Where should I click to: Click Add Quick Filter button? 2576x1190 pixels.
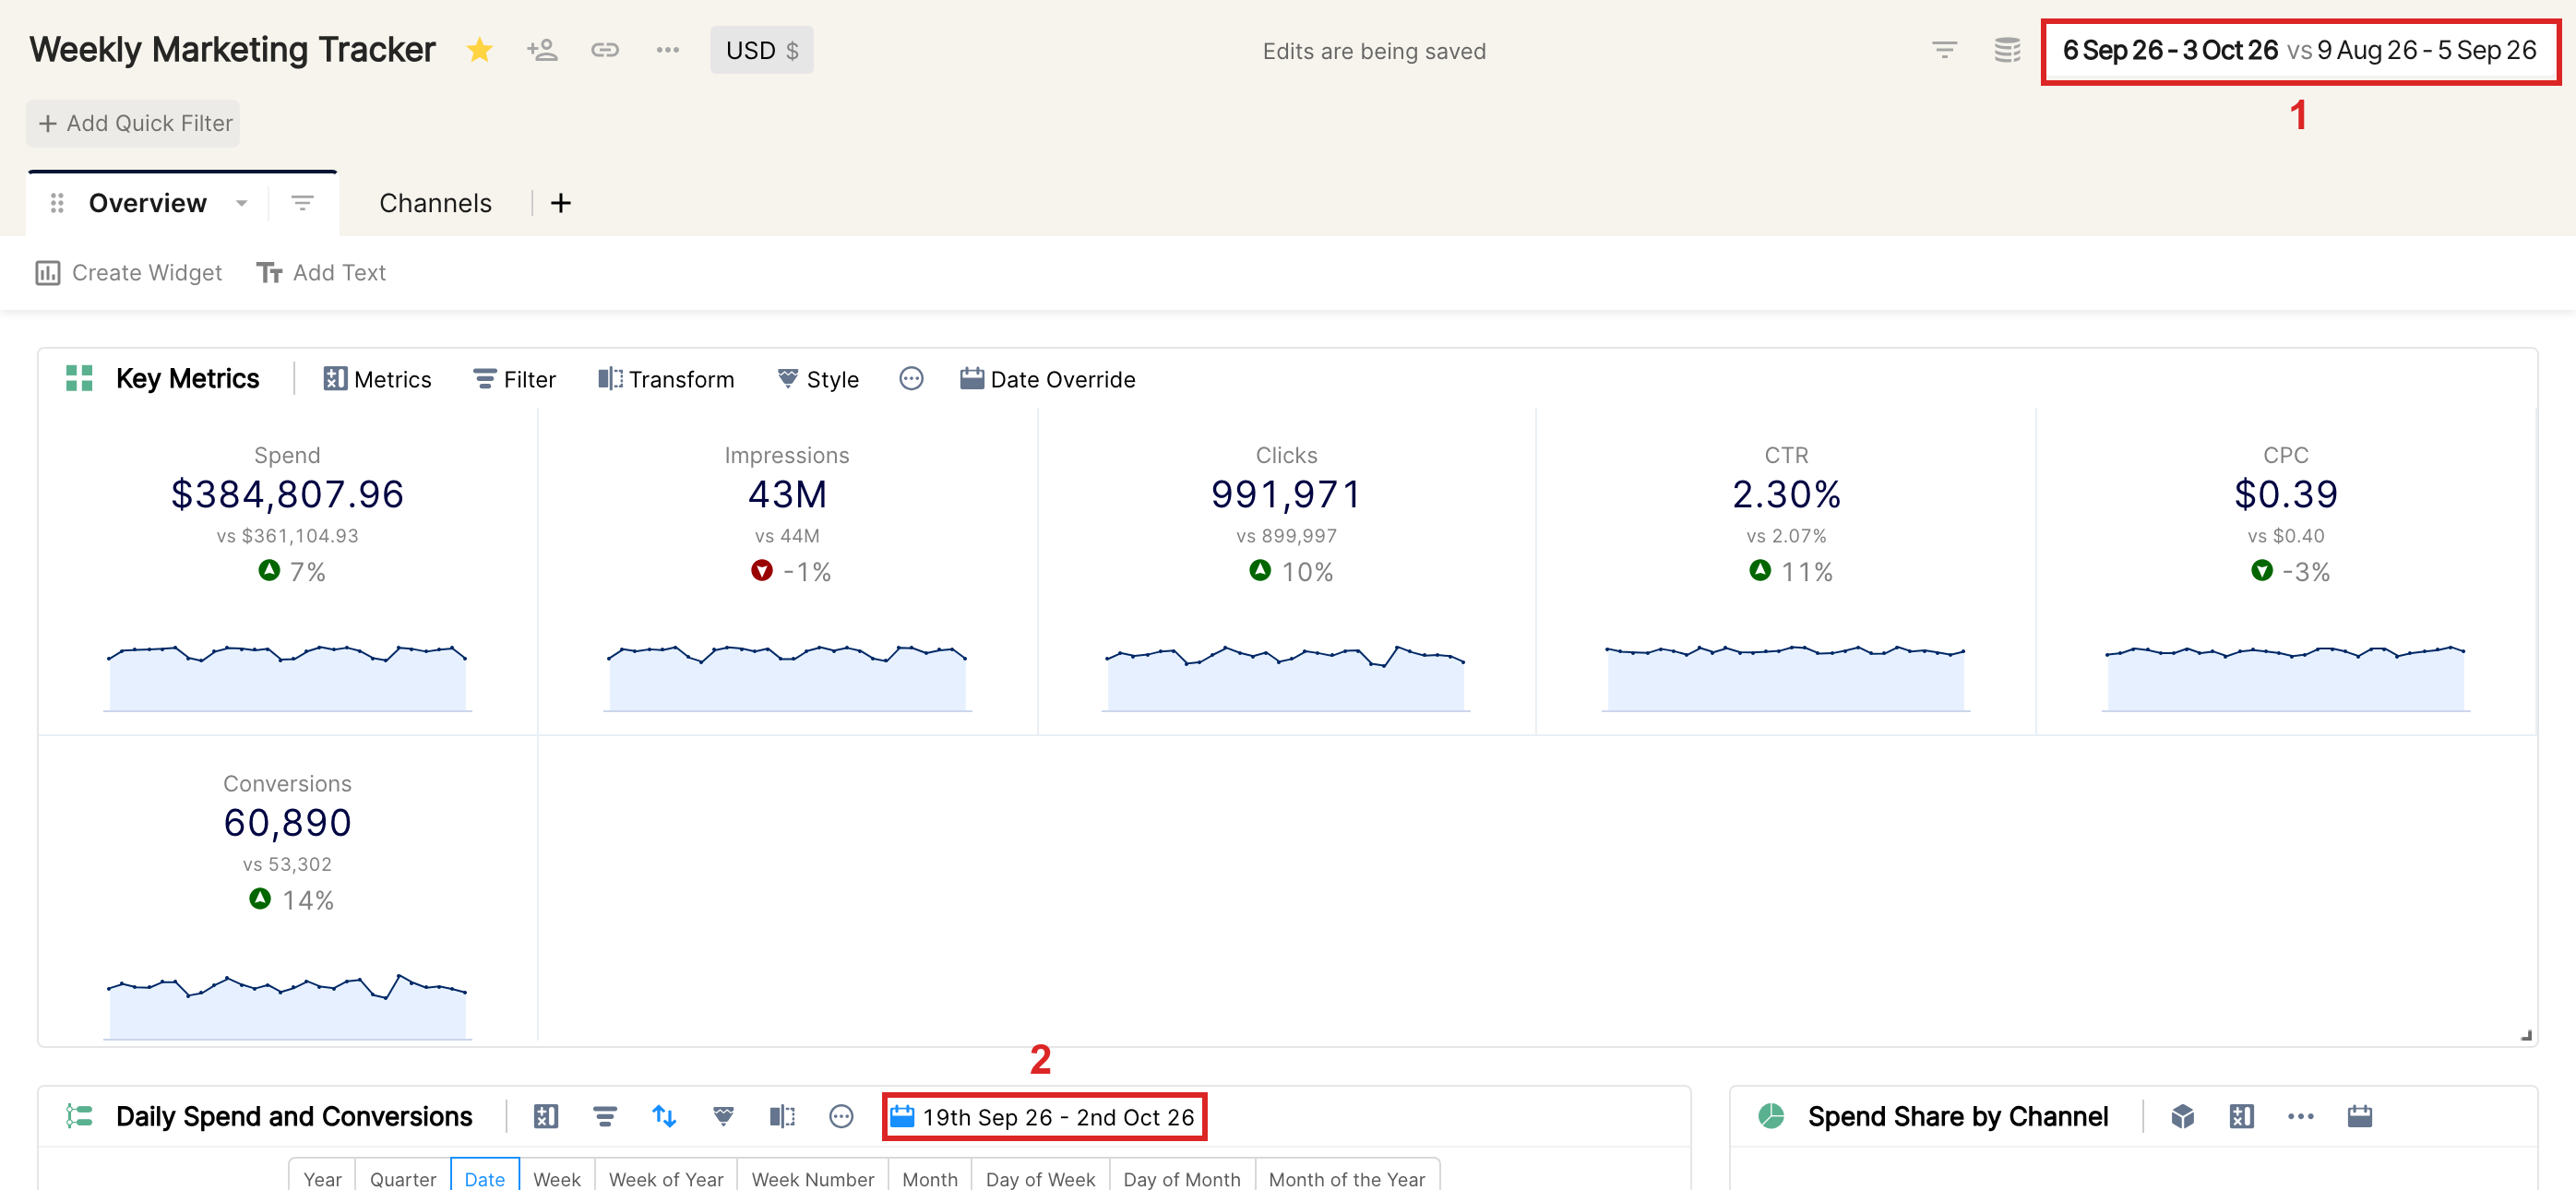coord(134,123)
